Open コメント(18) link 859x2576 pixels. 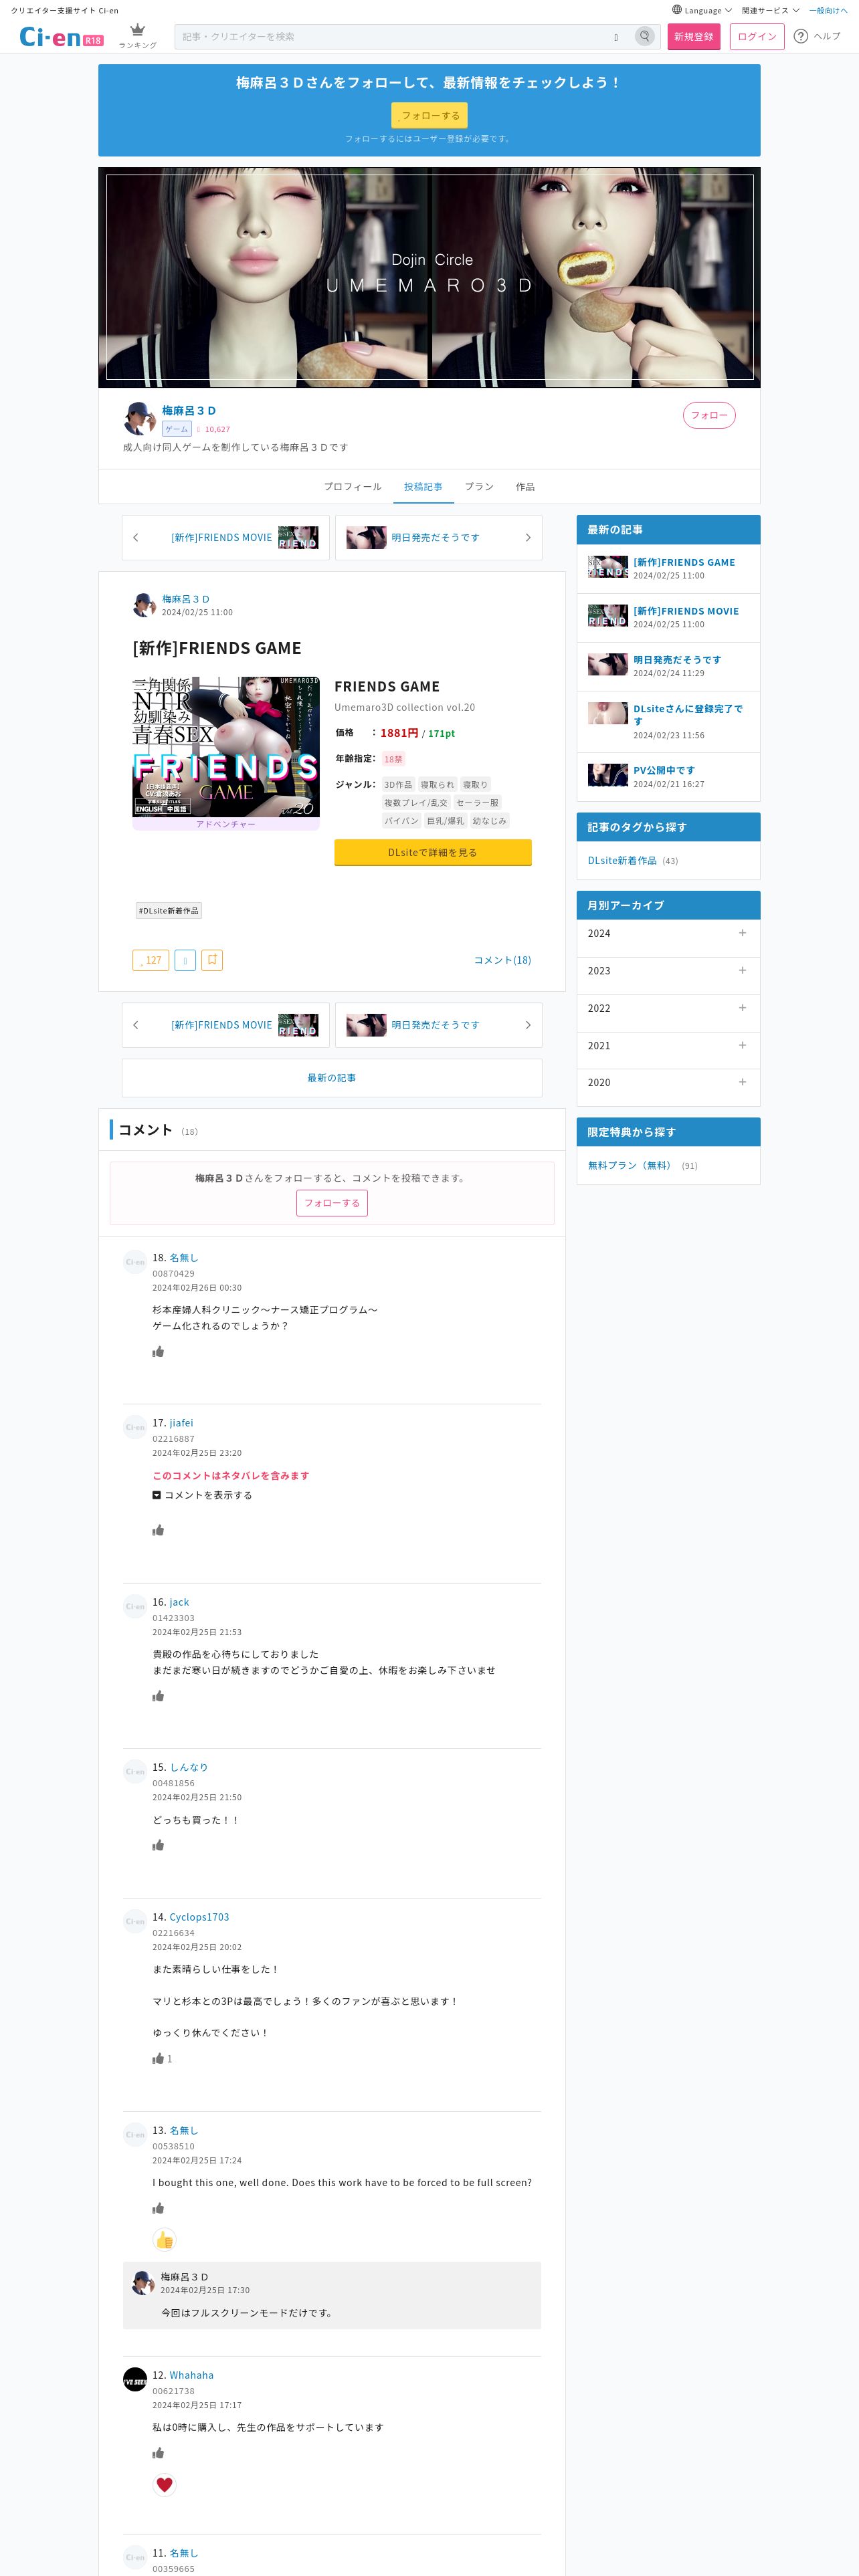(502, 960)
